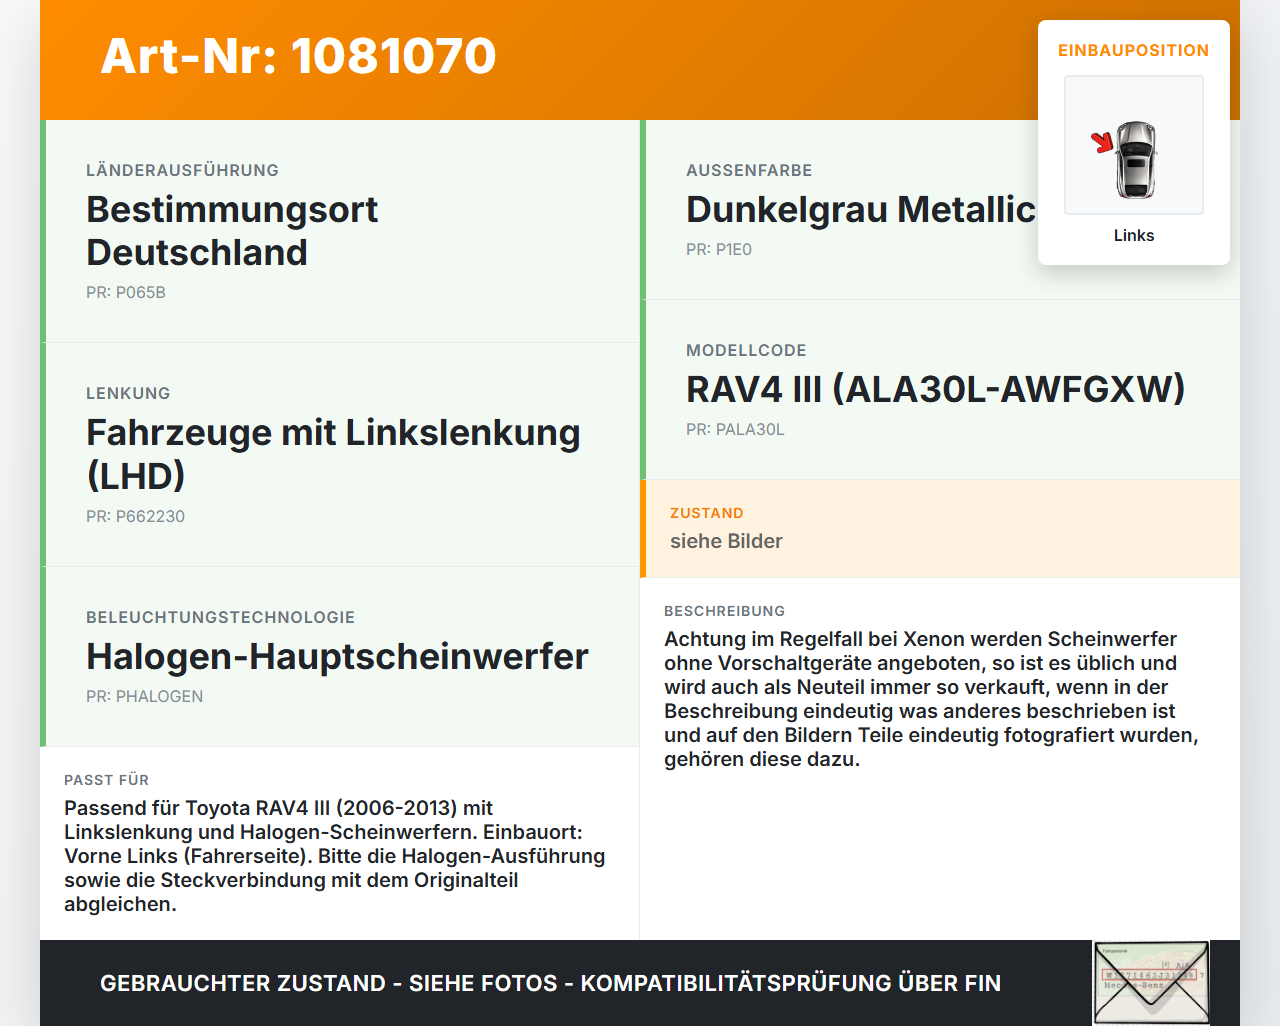
Task: Click the Xenon Scheinwerfer description paragraph
Action: [x=931, y=699]
